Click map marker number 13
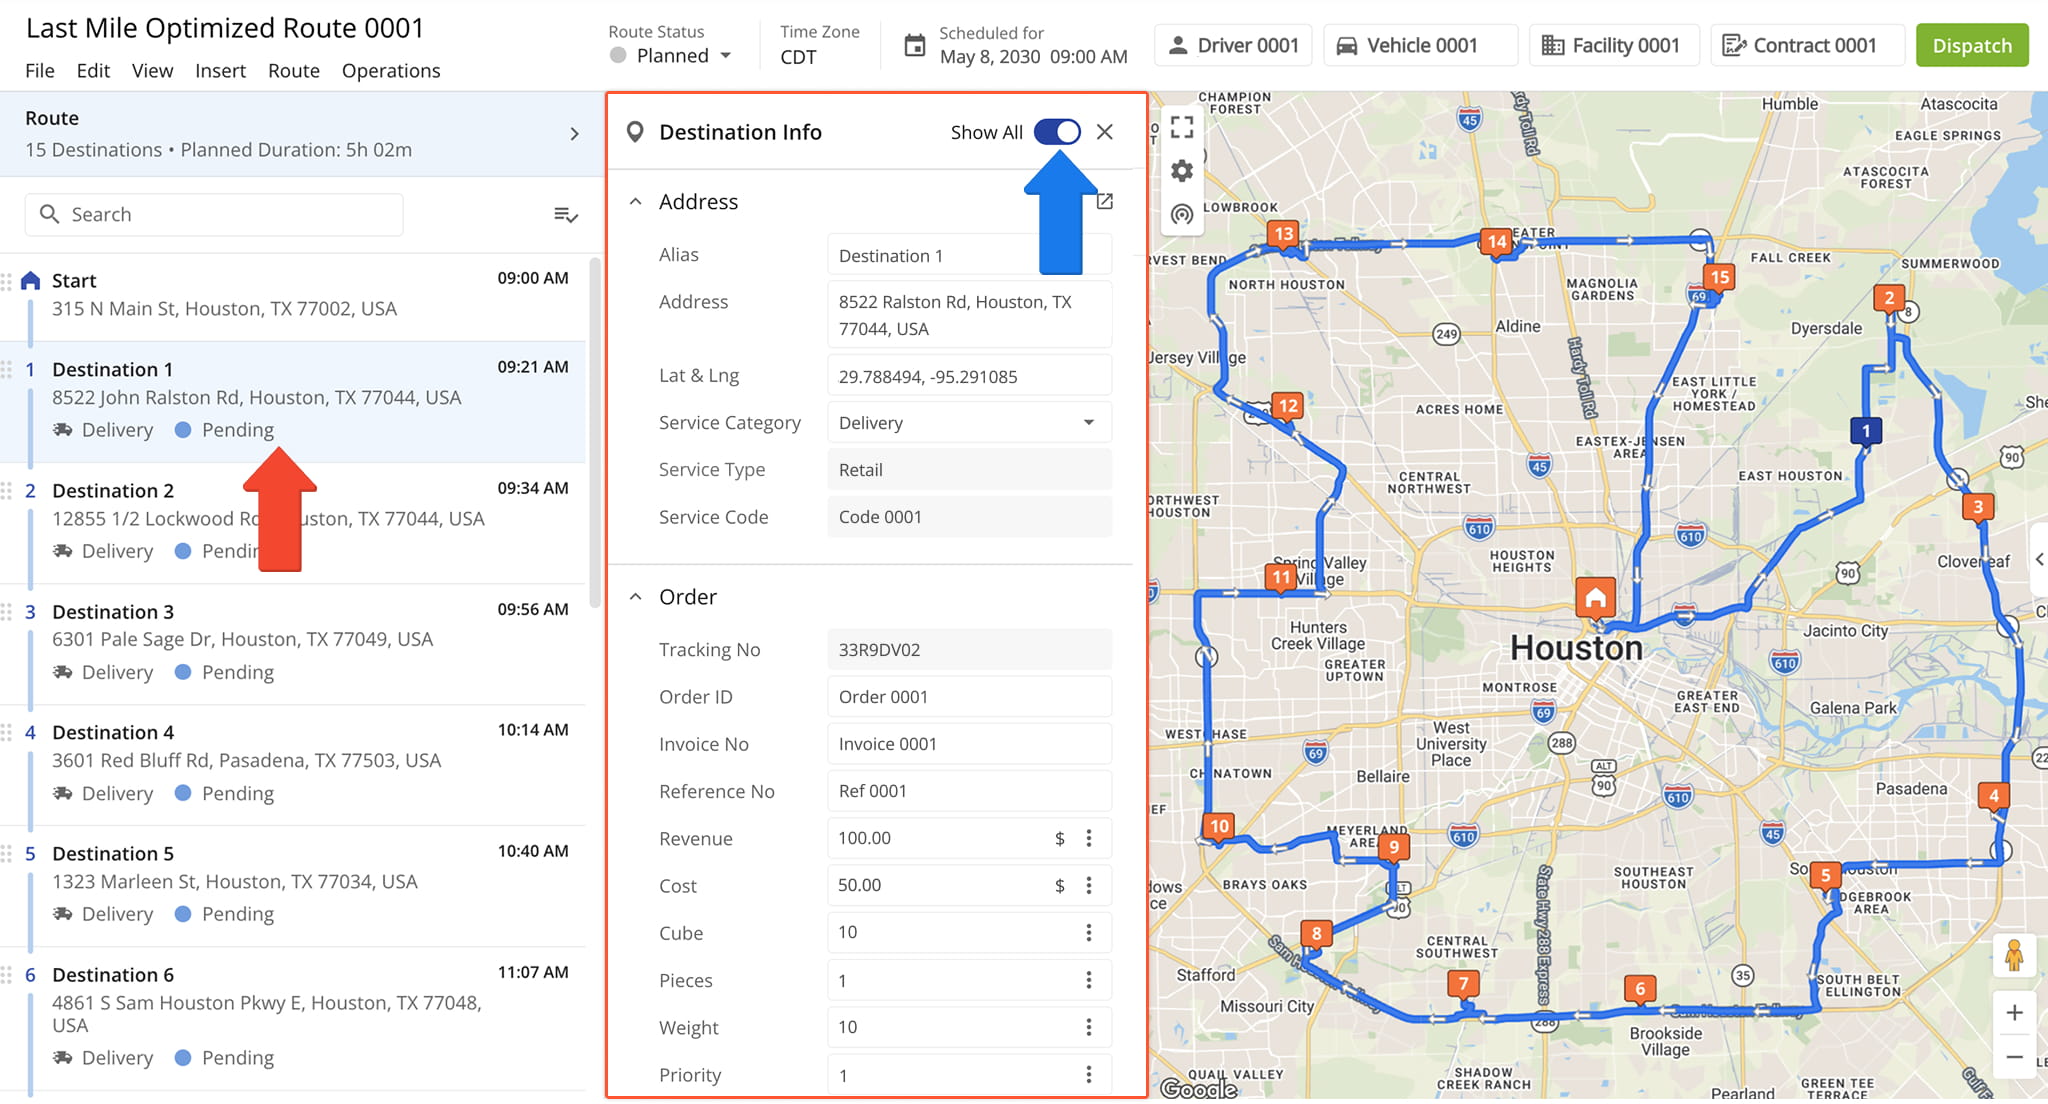The height and width of the screenshot is (1104, 2048). pyautogui.click(x=1284, y=234)
